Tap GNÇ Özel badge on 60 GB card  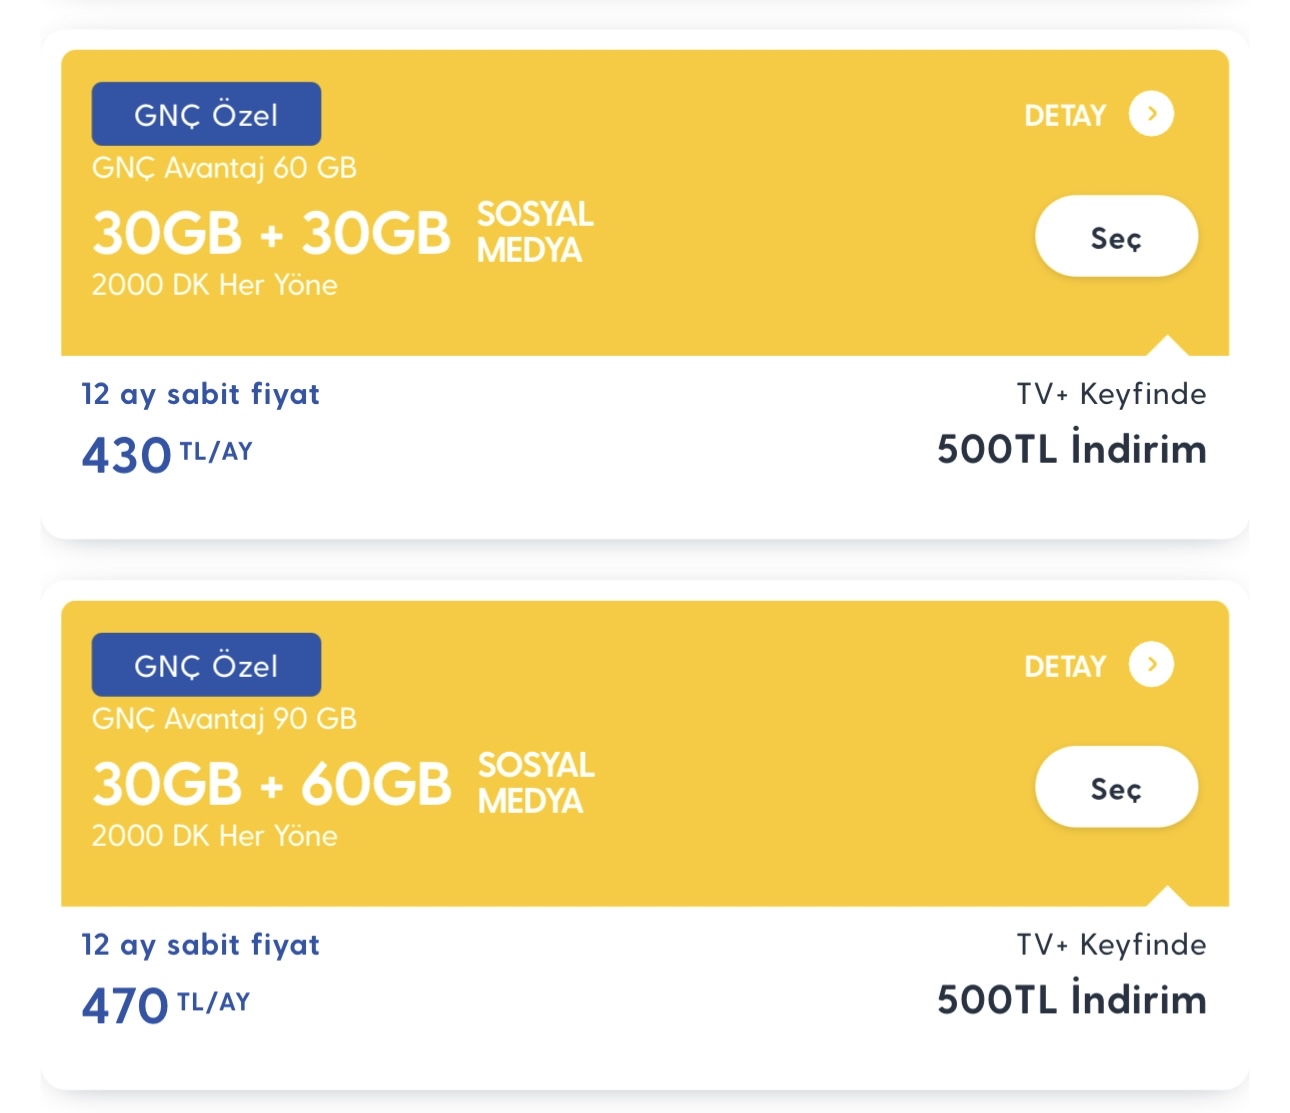tap(206, 114)
